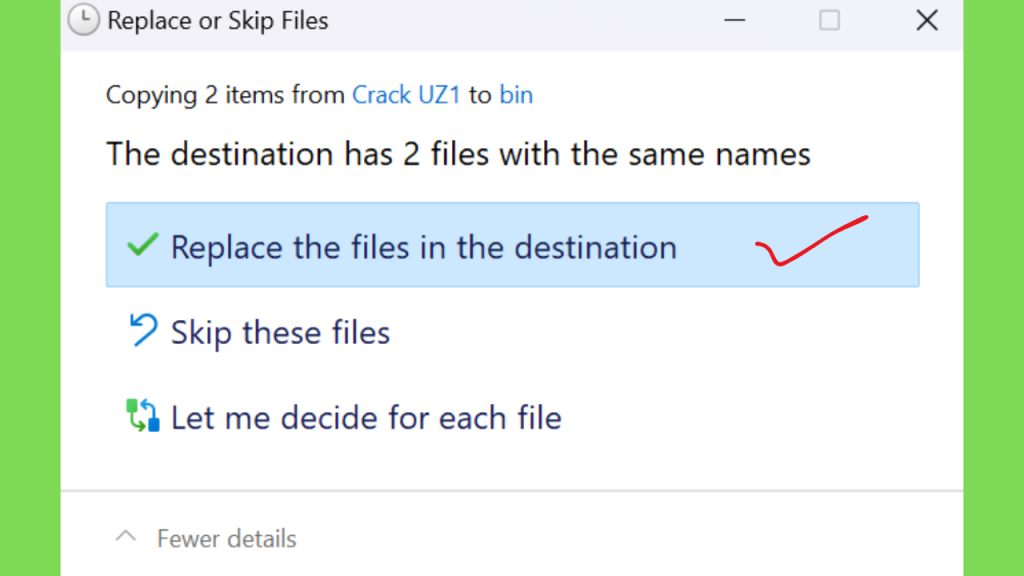Open the Crack UZ1 source folder link
The image size is (1024, 576).
(406, 95)
